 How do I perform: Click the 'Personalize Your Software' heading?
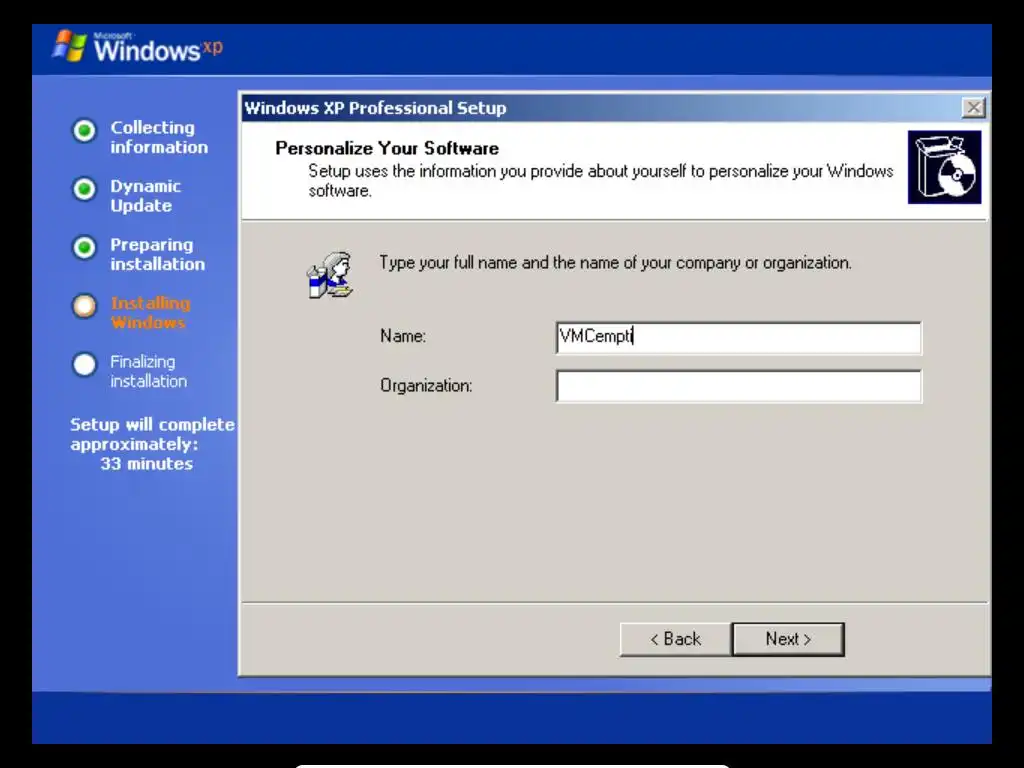click(387, 148)
